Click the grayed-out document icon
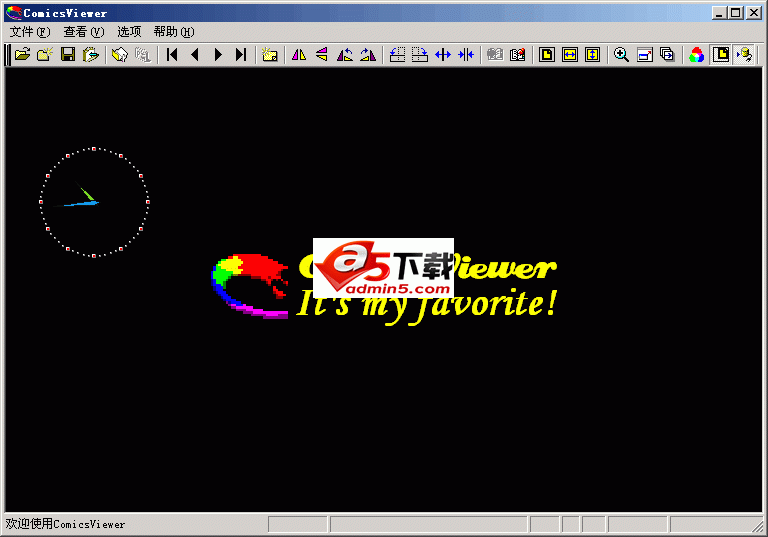768x537 pixels. click(x=143, y=54)
